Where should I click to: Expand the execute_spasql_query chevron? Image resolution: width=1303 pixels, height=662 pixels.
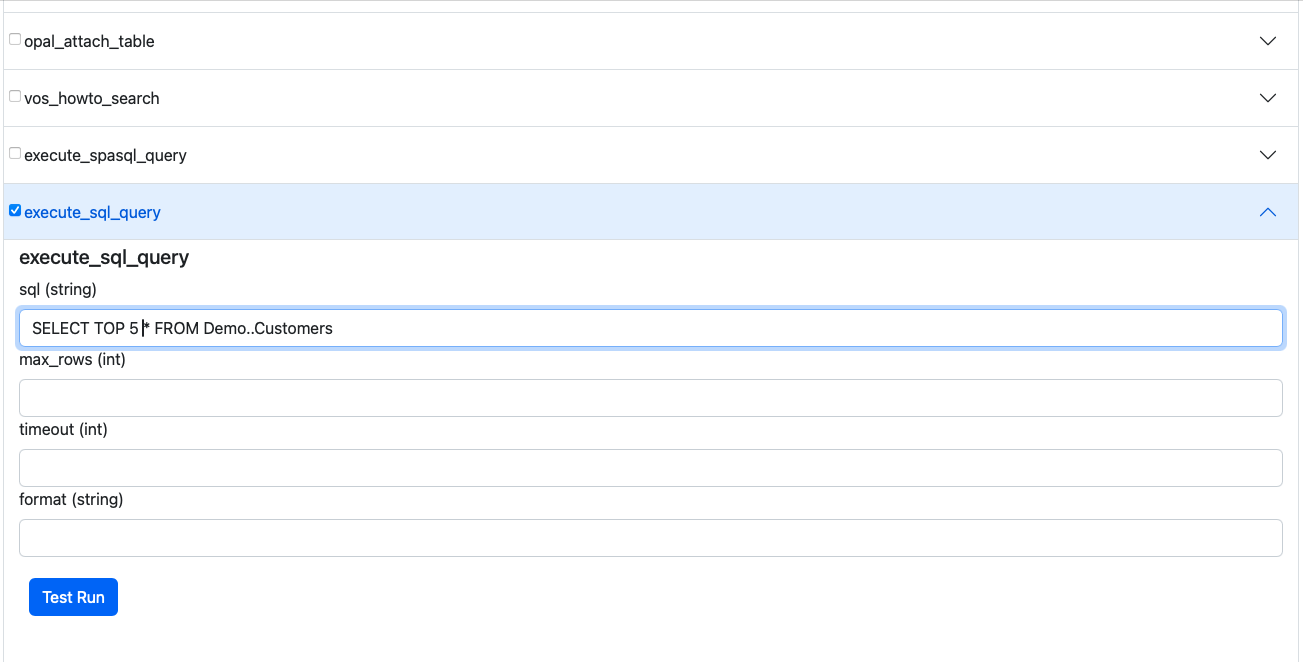[1268, 155]
